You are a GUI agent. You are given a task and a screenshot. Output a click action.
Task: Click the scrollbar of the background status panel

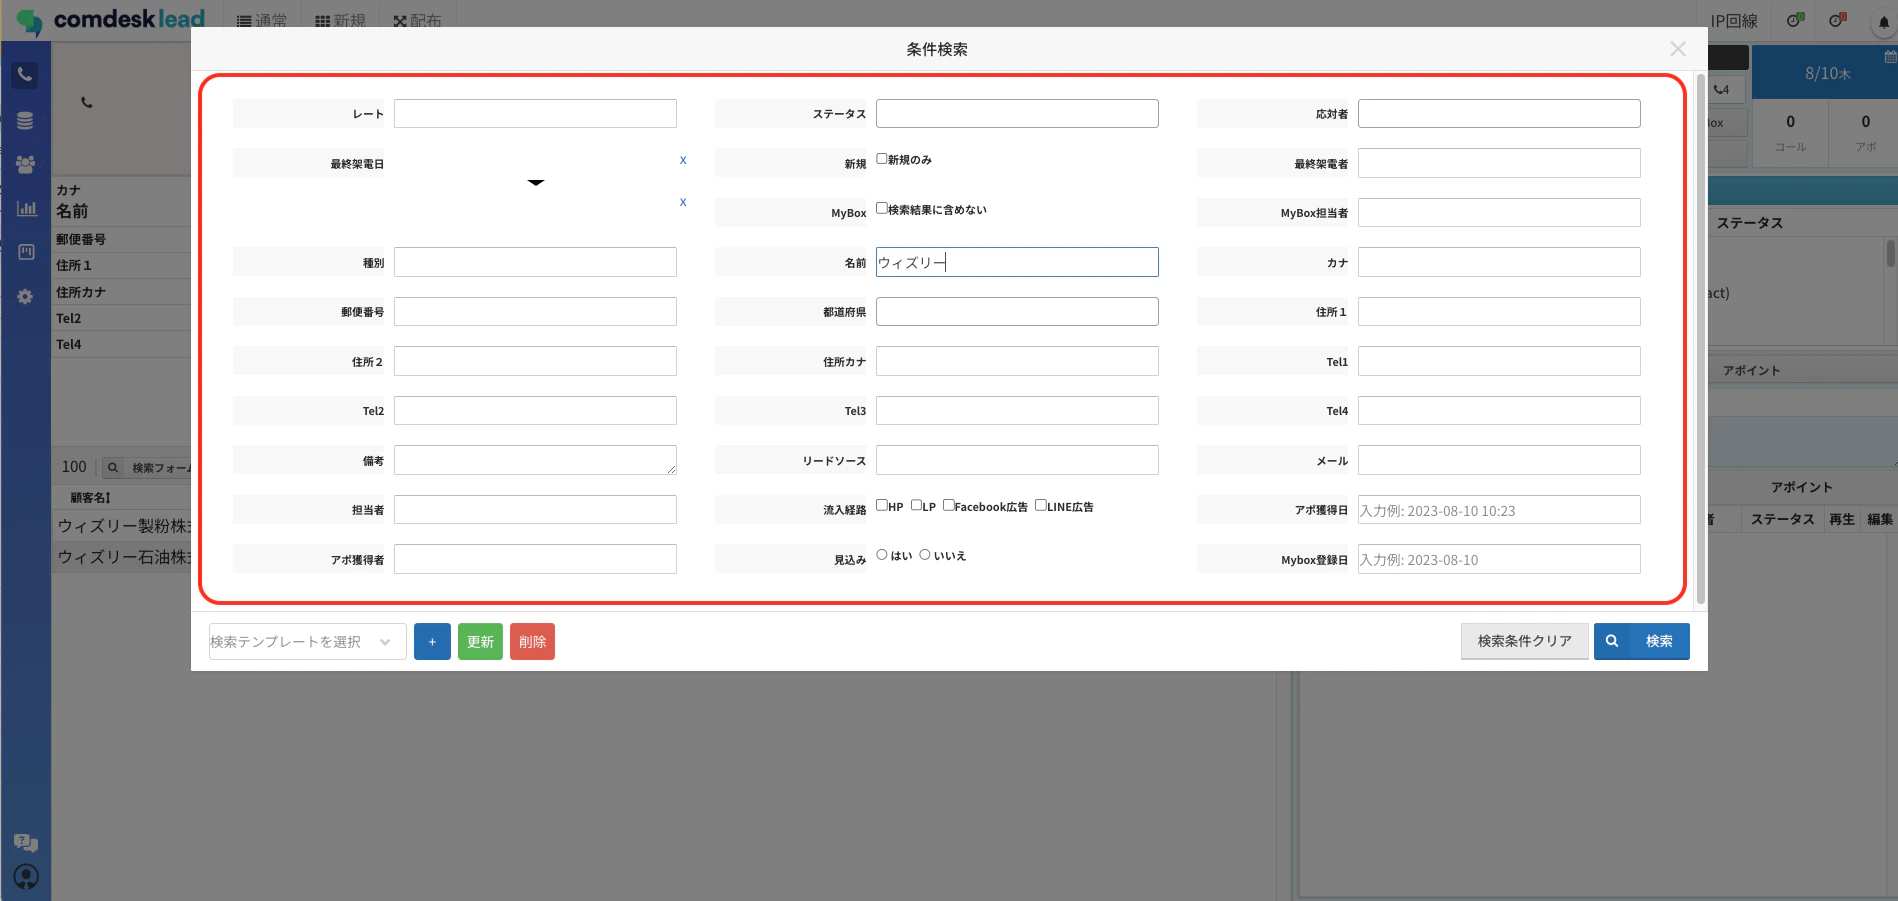click(1890, 254)
